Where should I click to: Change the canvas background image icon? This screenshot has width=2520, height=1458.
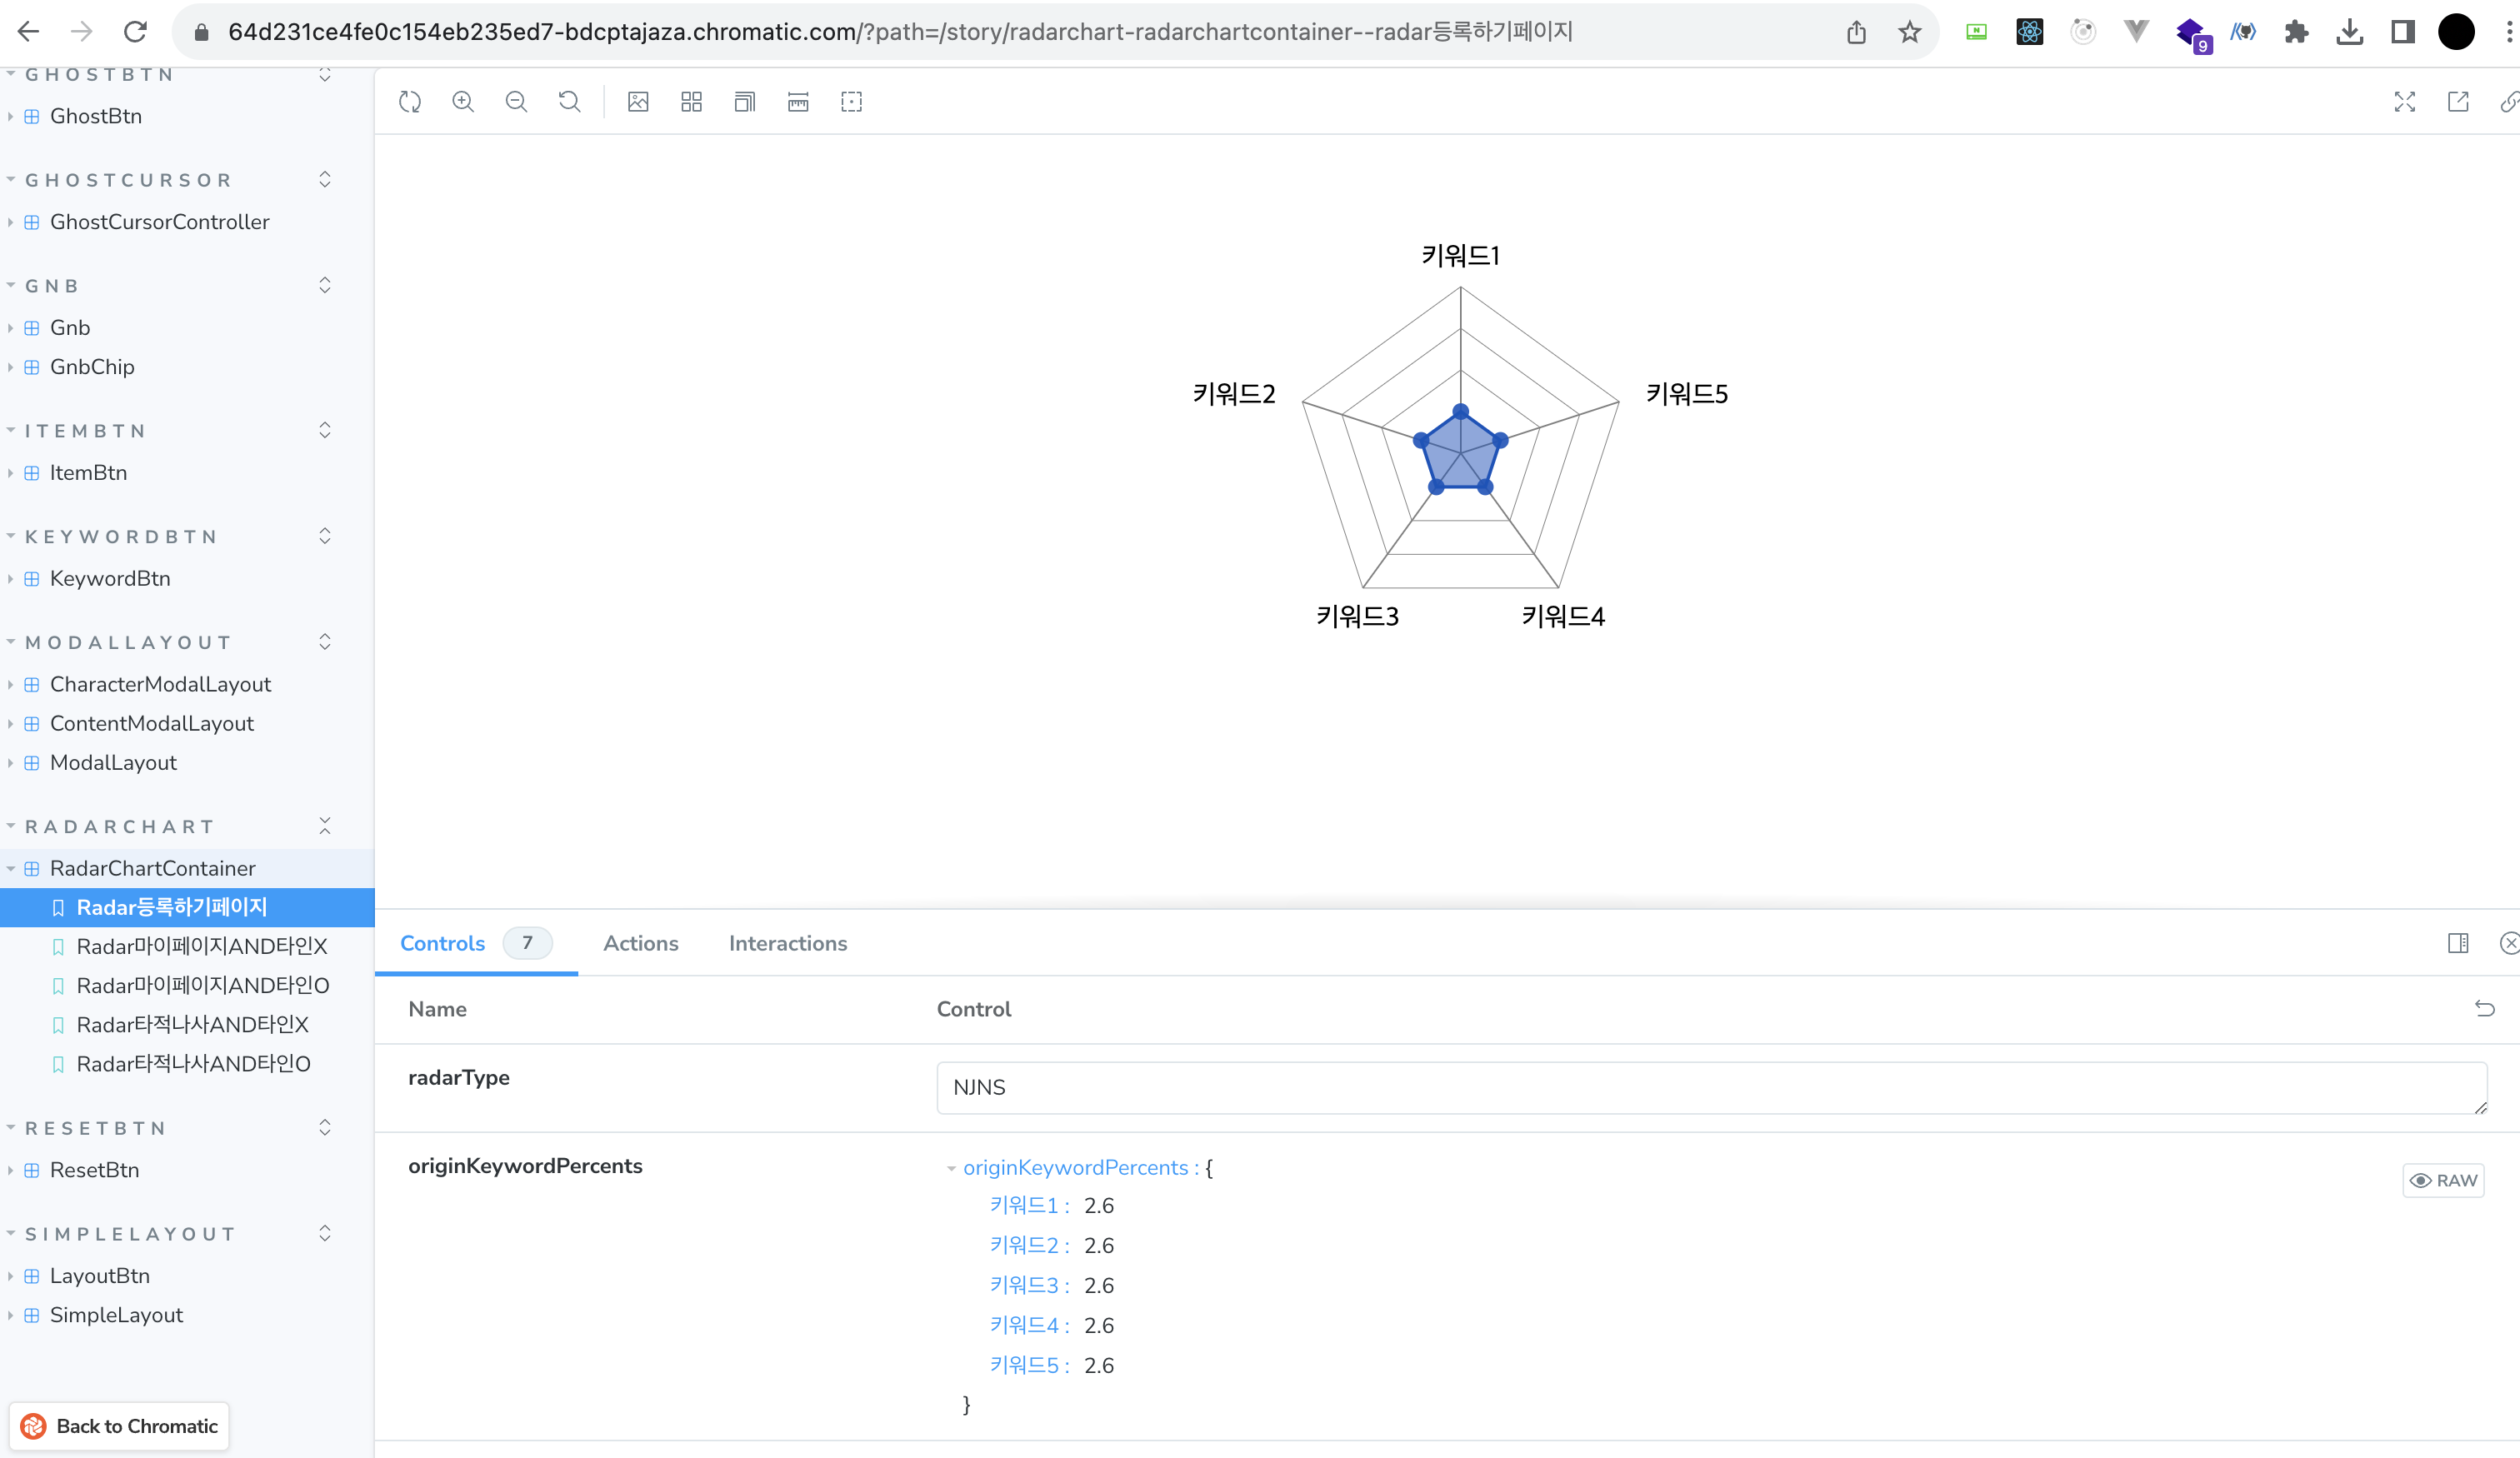[x=638, y=102]
